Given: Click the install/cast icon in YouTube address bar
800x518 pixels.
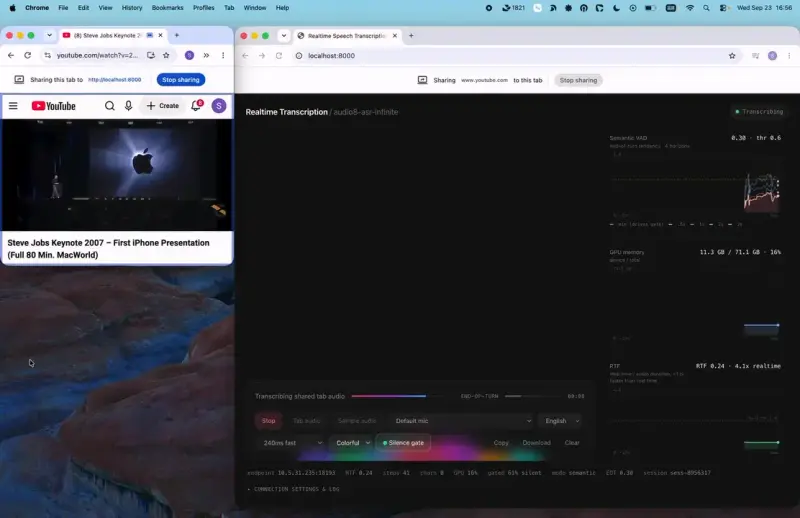Looking at the screenshot, I should [x=151, y=55].
